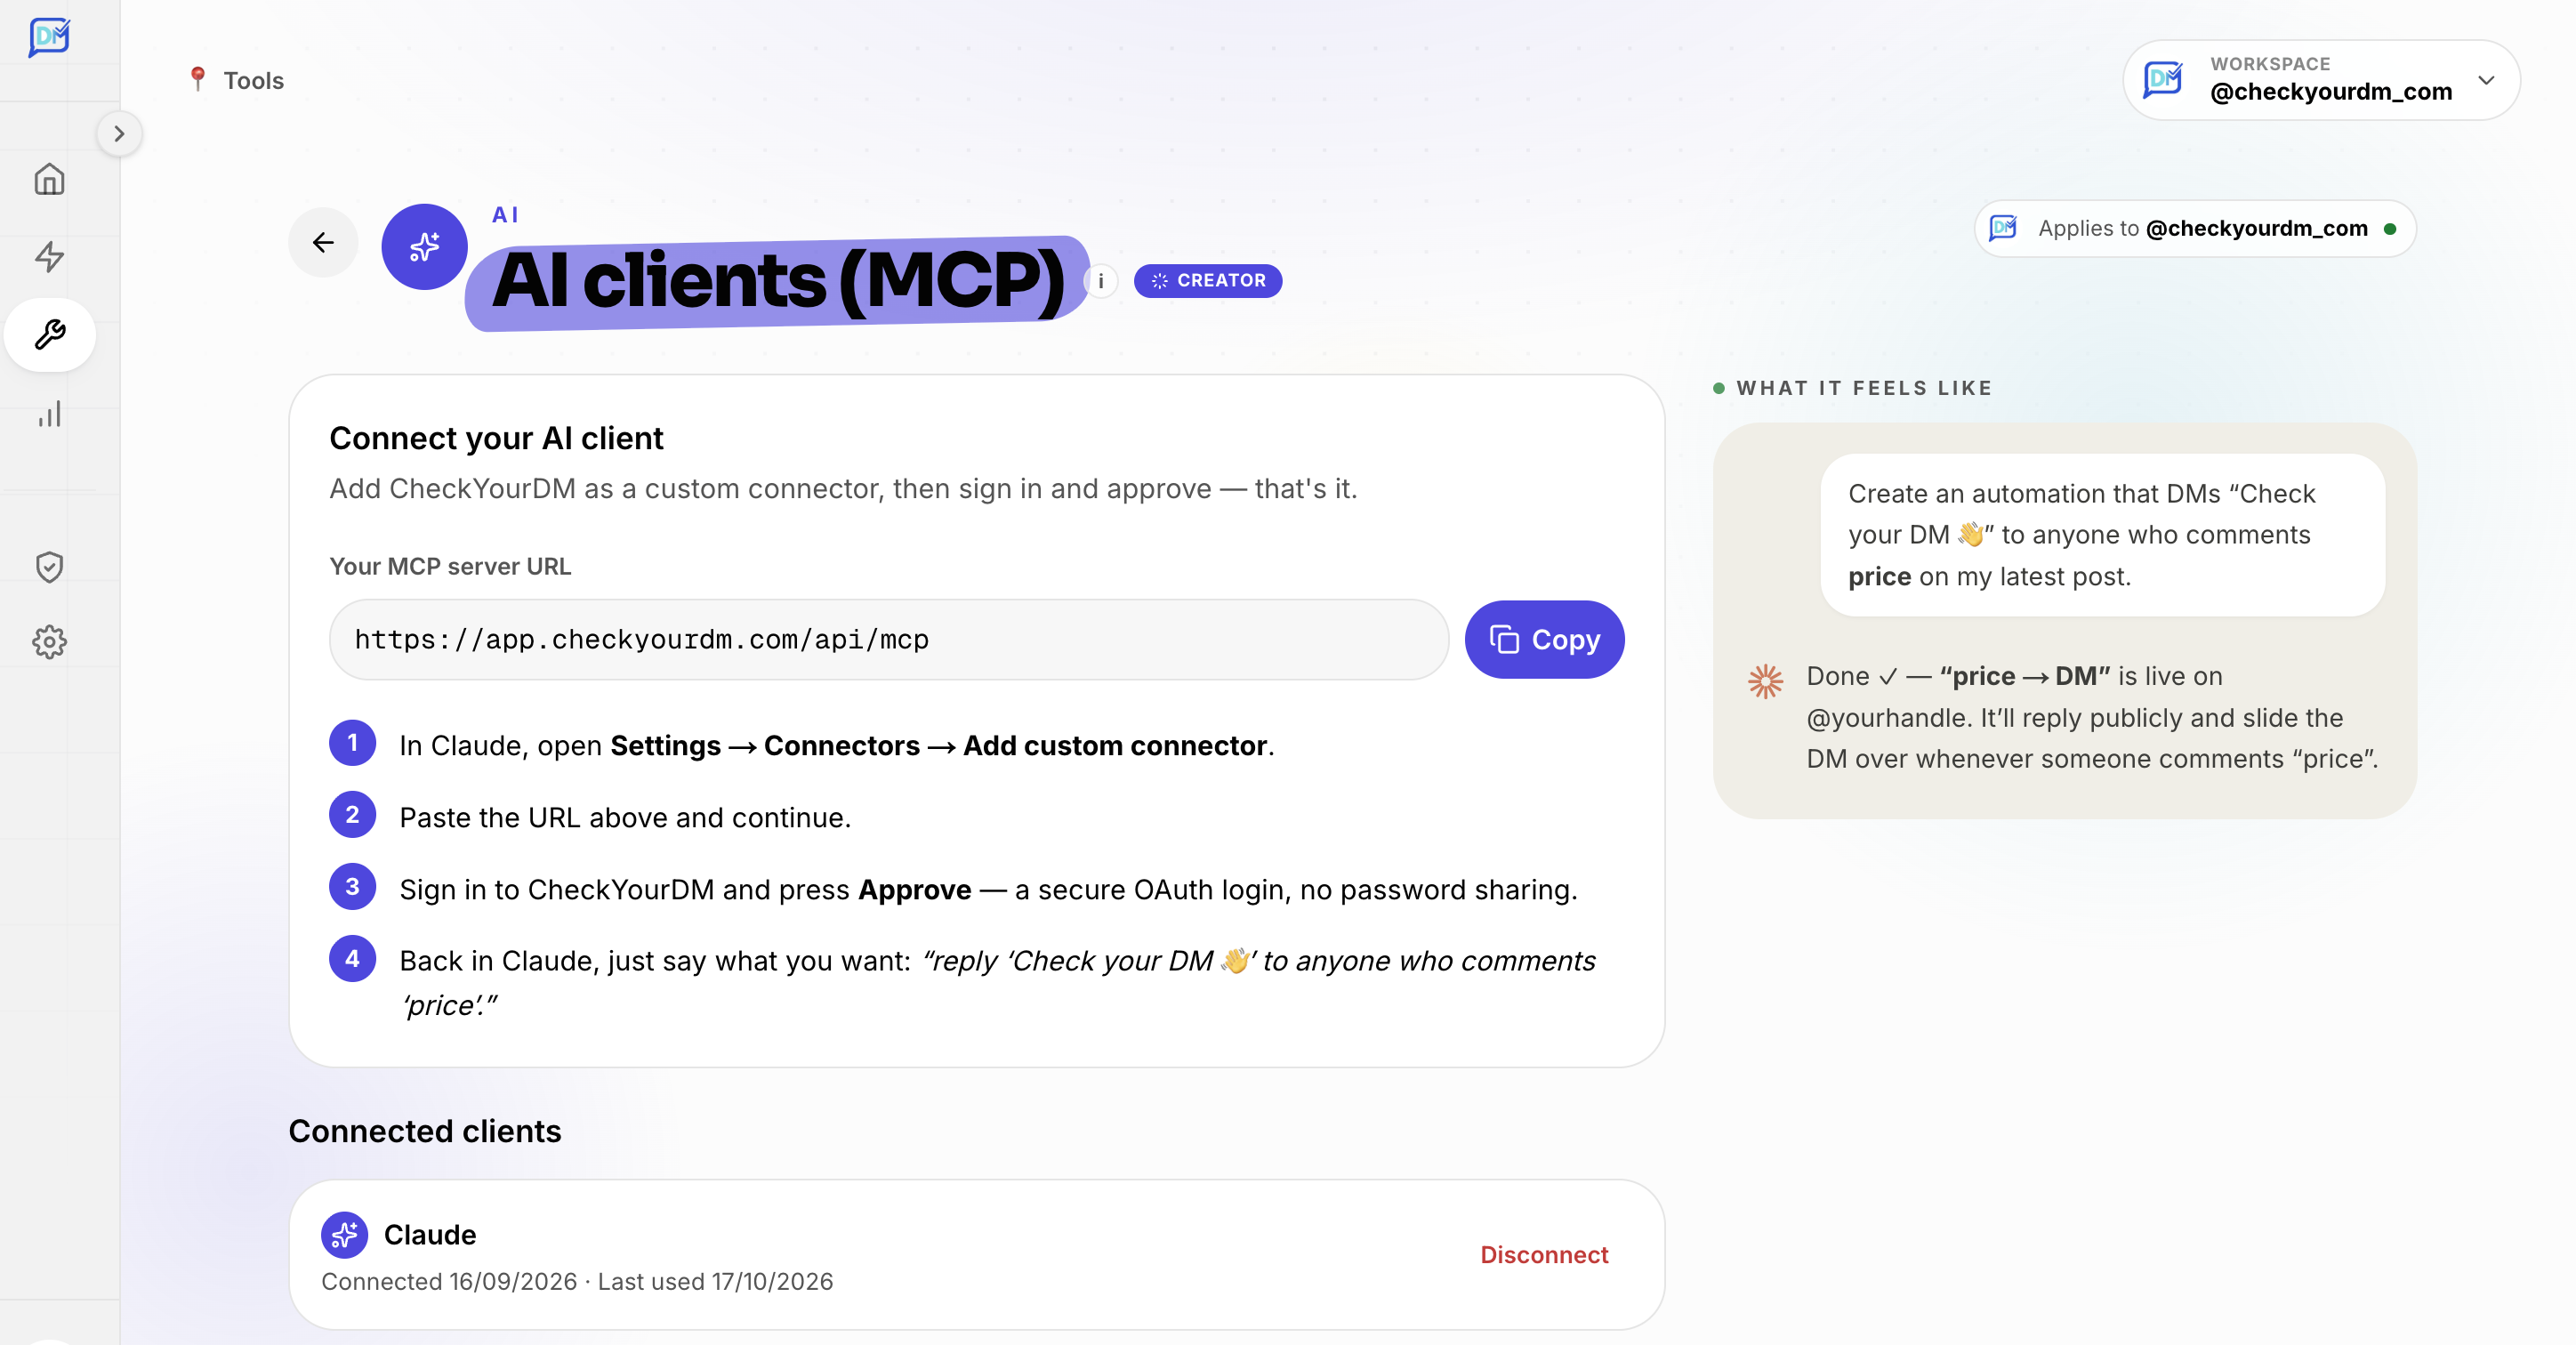Click the purple AI sparkle header icon
Screen dimensions: 2576x1345
[424, 247]
